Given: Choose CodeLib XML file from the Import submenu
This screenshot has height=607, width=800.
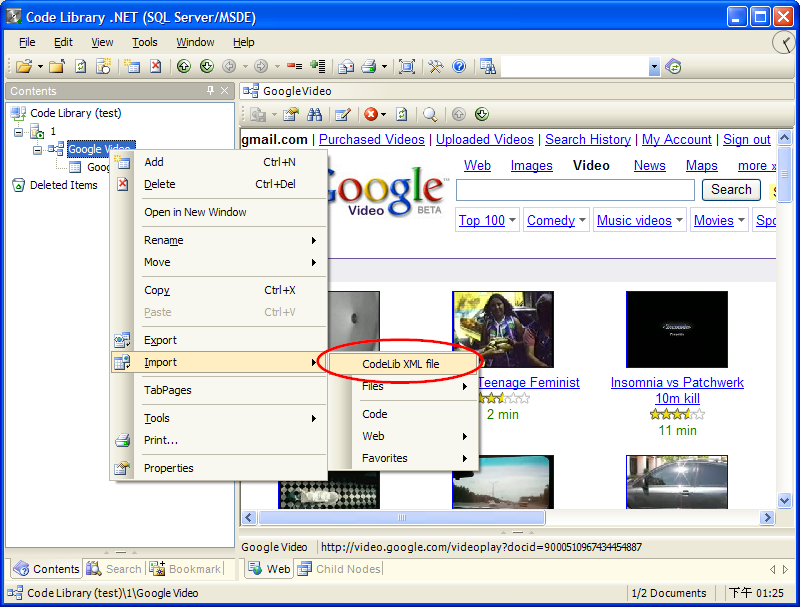Looking at the screenshot, I should pos(403,364).
